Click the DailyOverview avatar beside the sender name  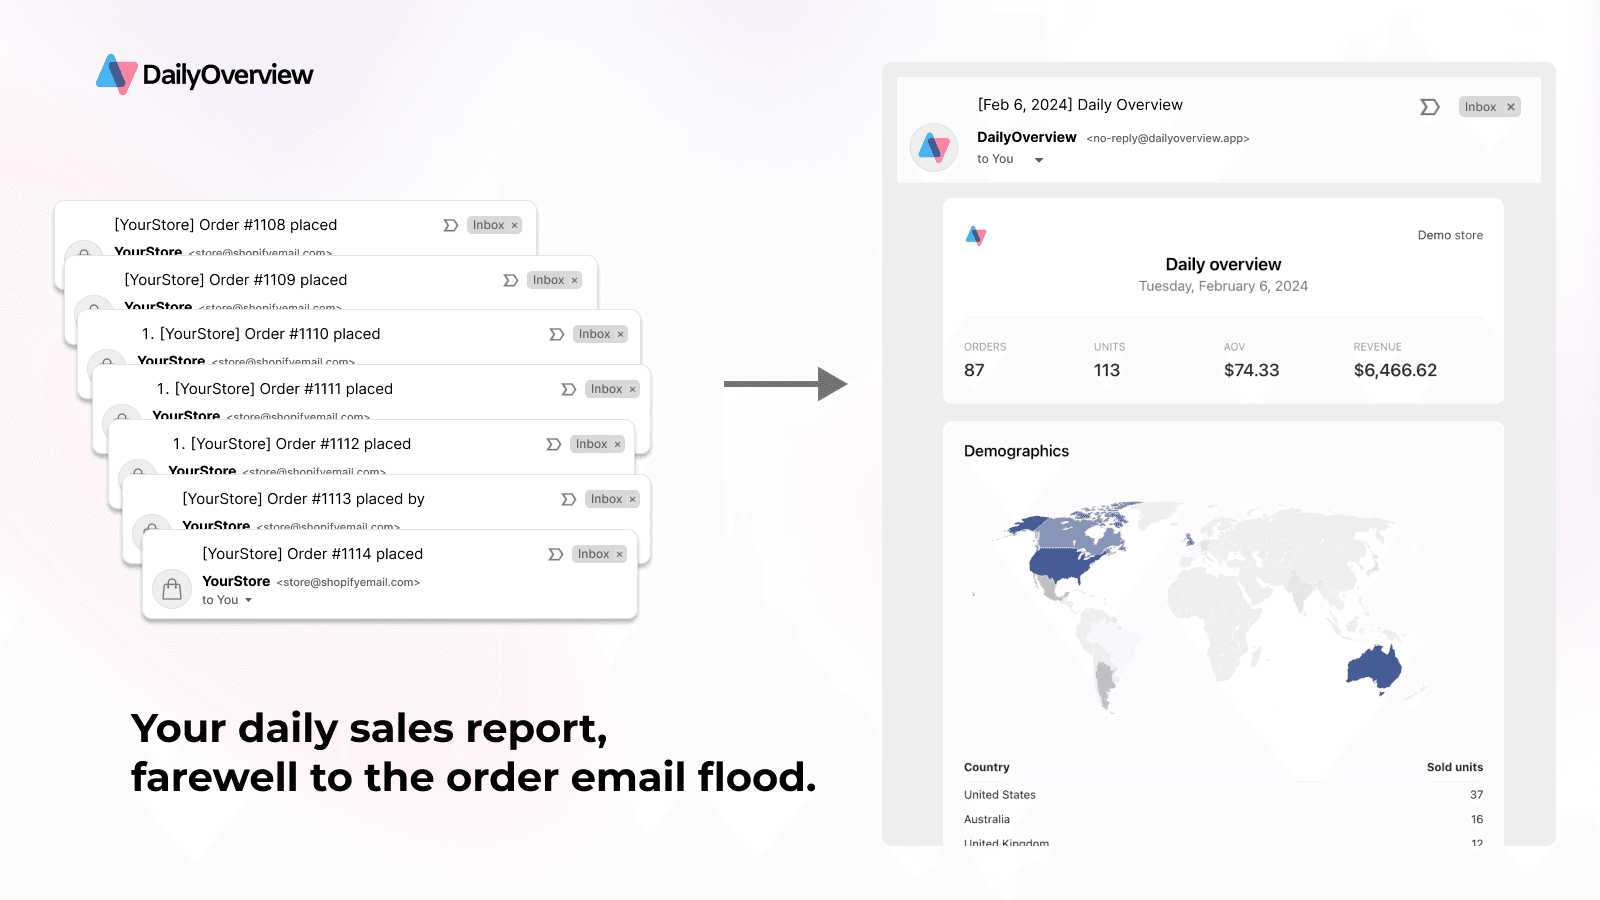tap(933, 147)
